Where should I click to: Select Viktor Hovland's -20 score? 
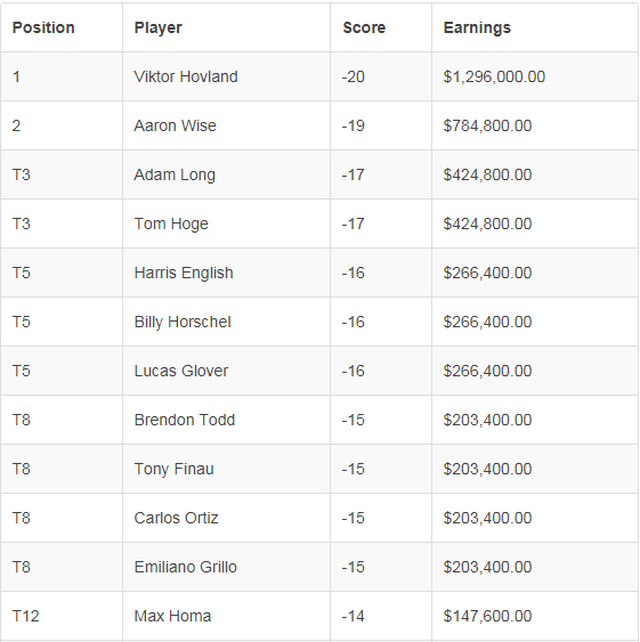353,77
